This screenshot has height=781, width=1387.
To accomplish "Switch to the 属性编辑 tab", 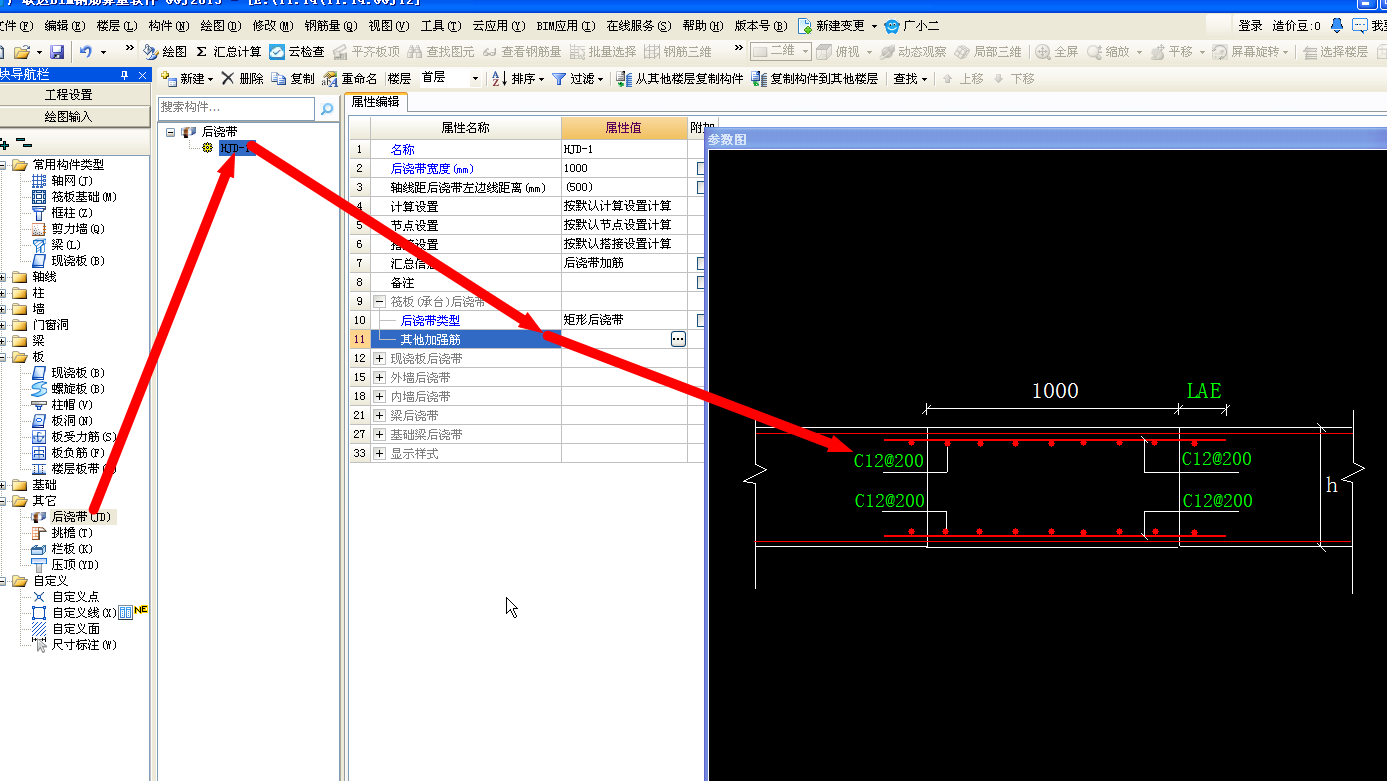I will (x=375, y=101).
